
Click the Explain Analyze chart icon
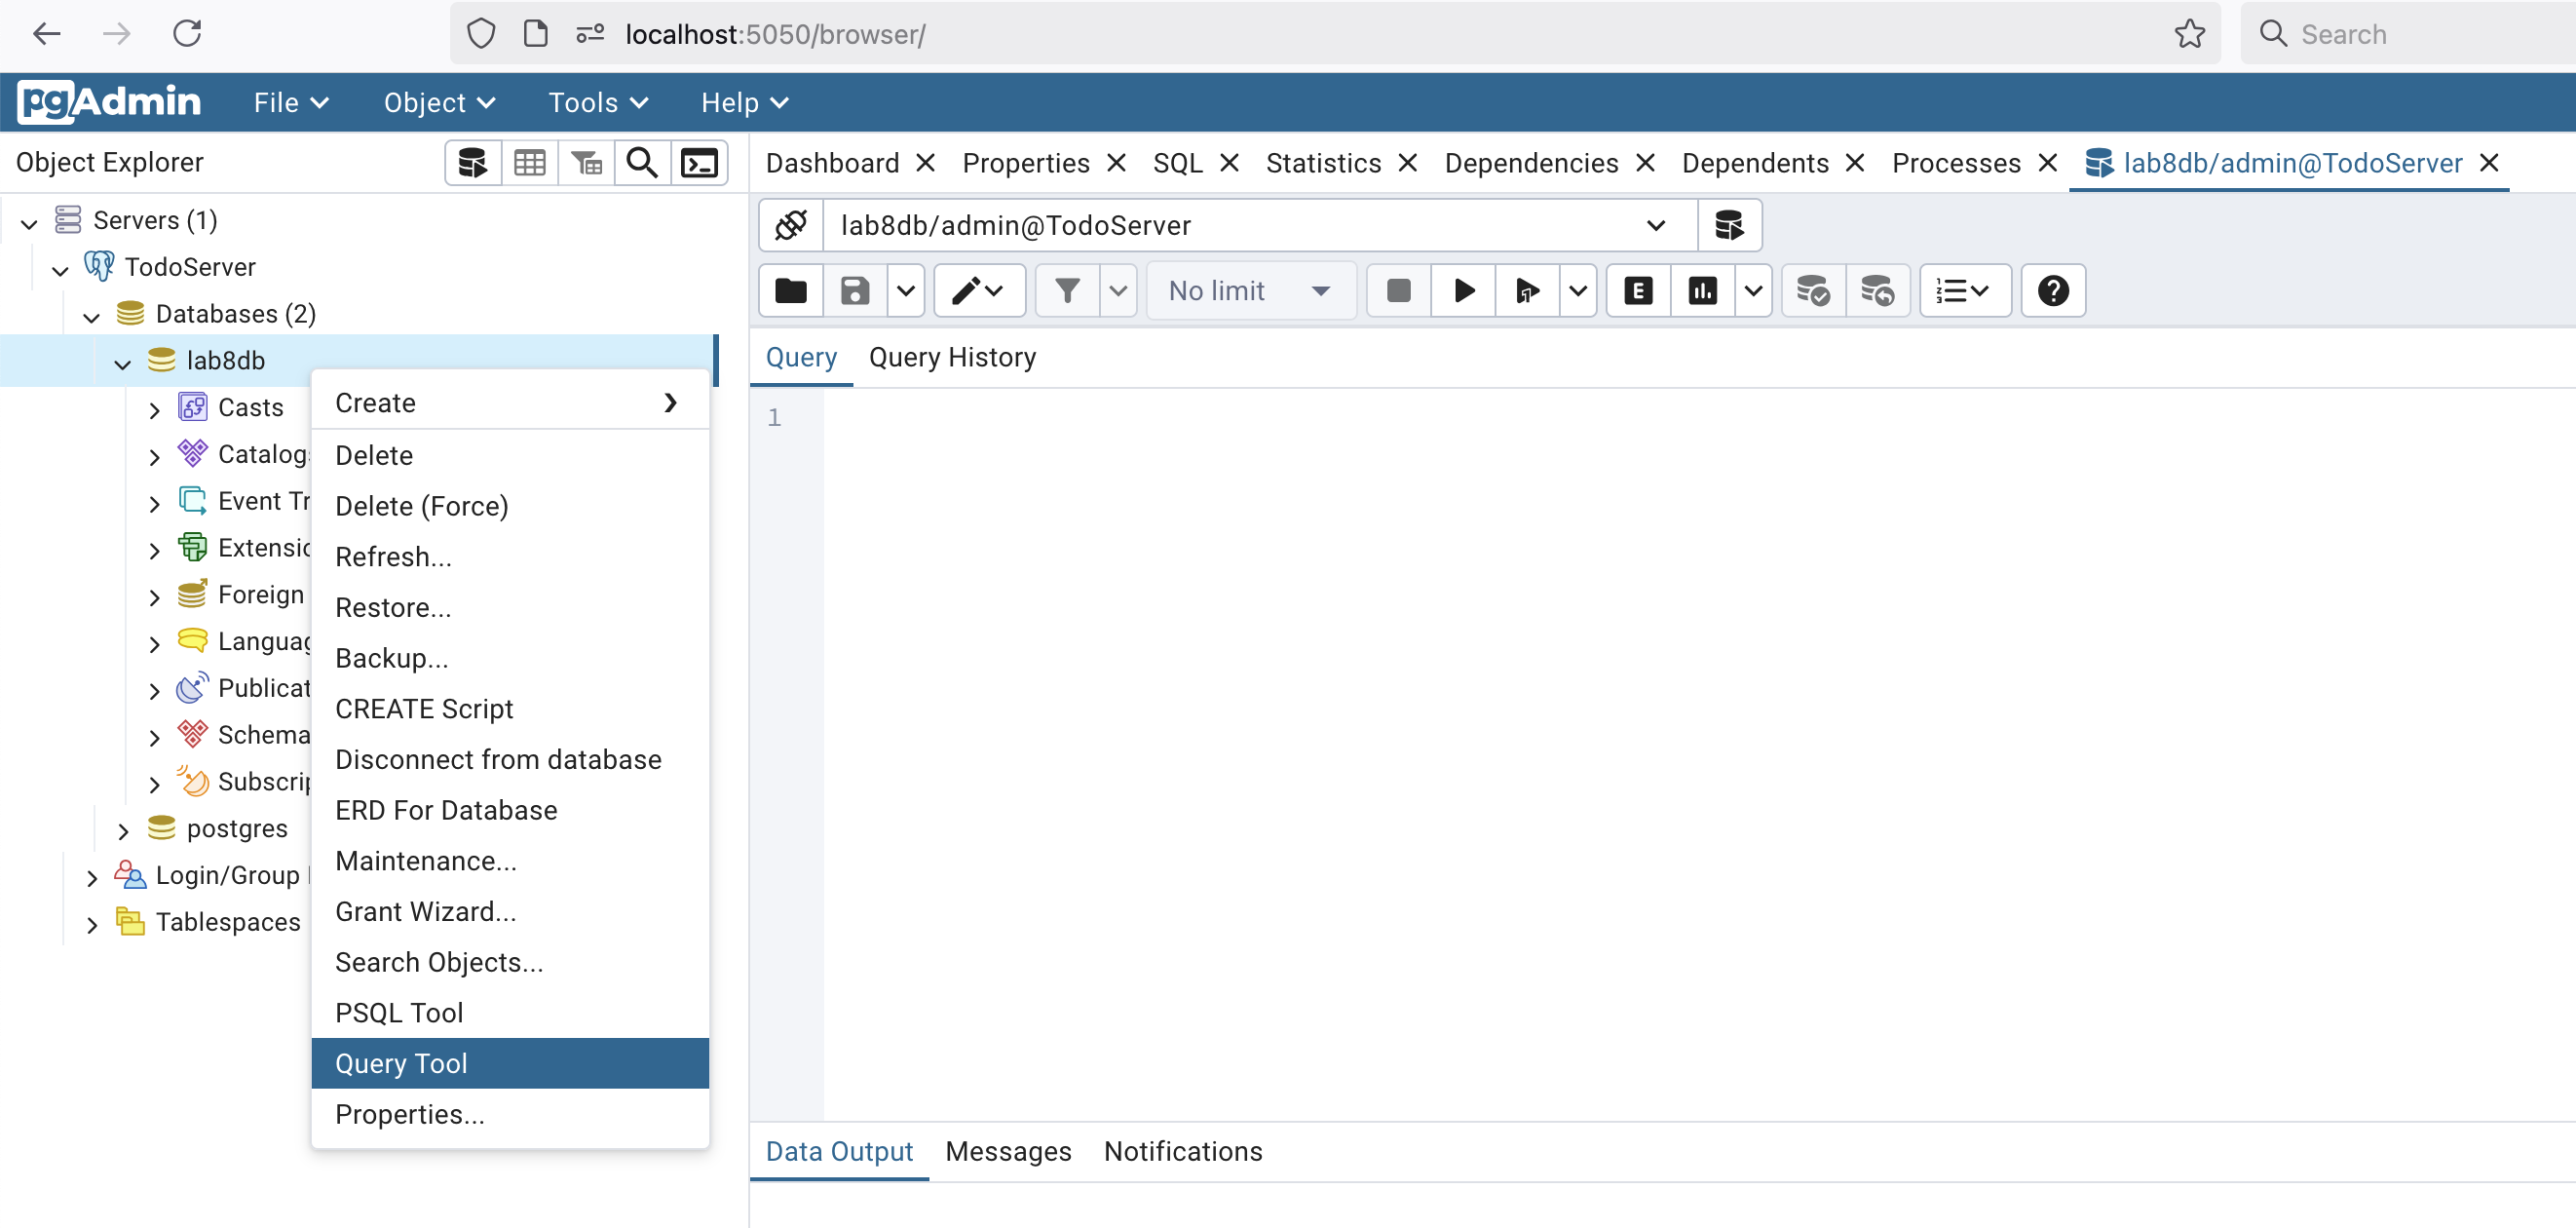tap(1702, 291)
